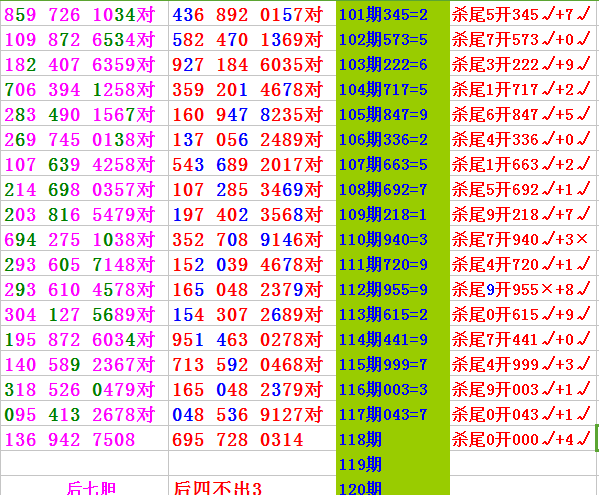Click cell '359 201 4678对'
The image size is (599, 495).
point(252,89)
